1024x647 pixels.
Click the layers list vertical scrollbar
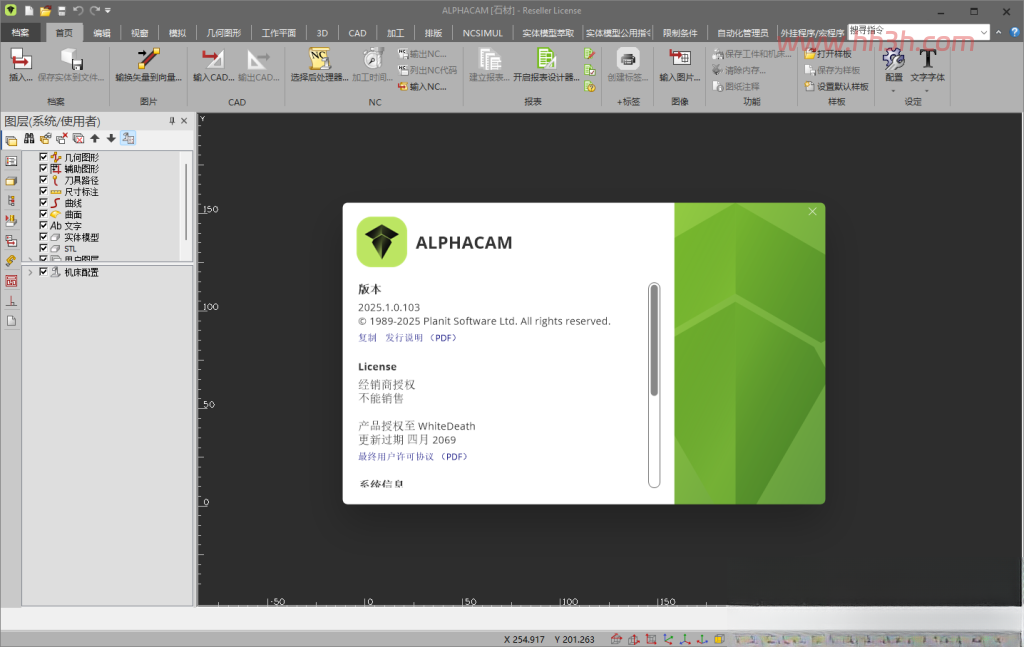pos(186,202)
